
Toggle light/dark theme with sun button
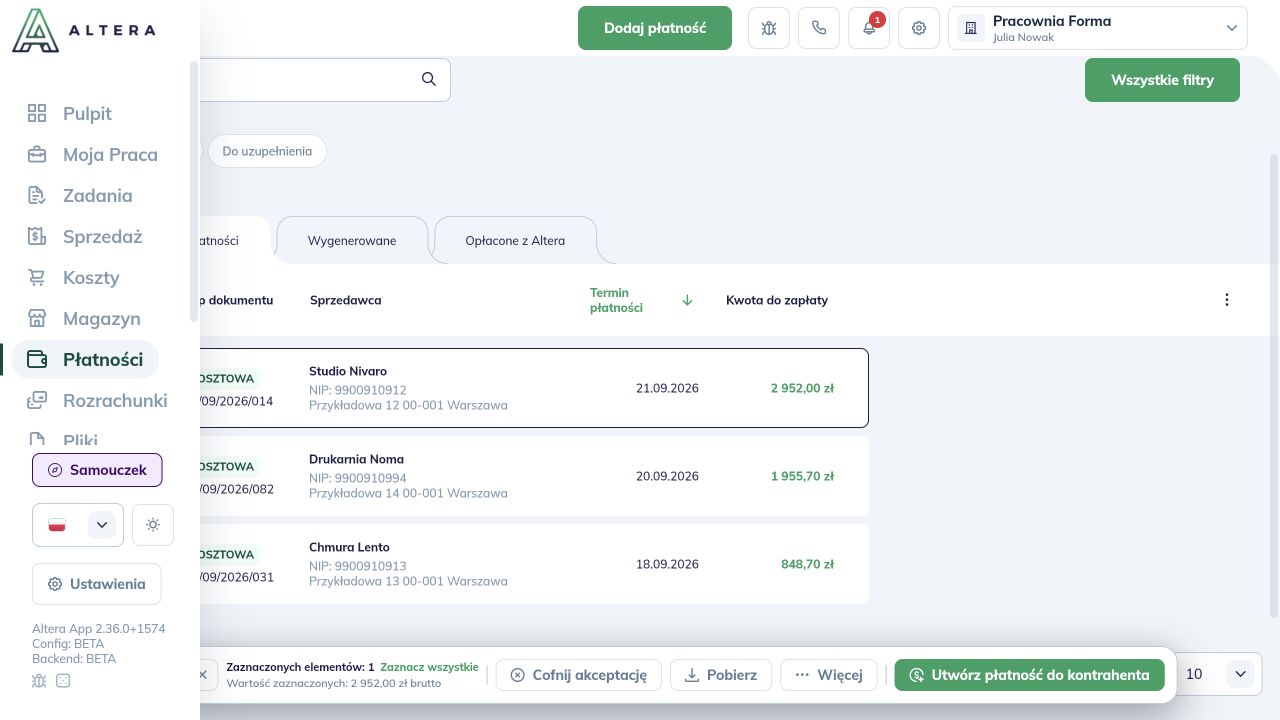pos(153,525)
